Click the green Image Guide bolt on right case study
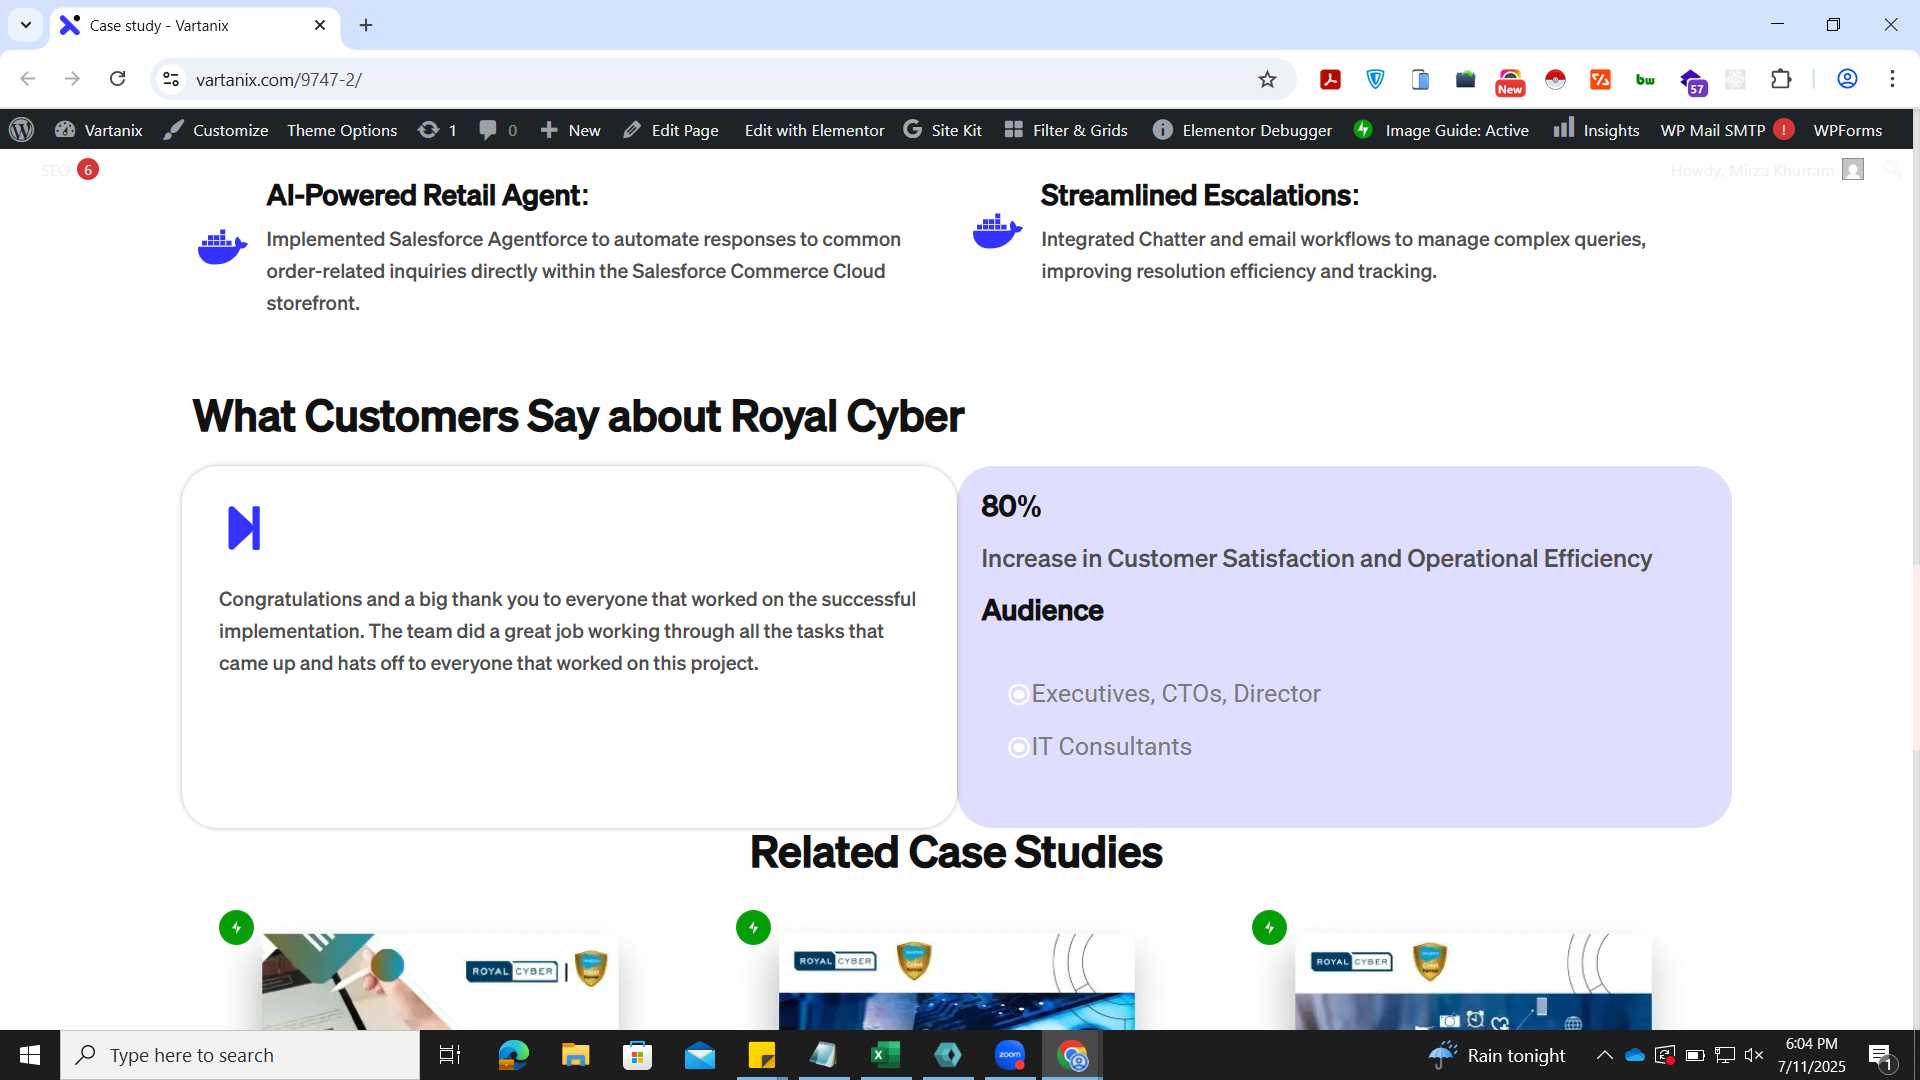 (1269, 927)
